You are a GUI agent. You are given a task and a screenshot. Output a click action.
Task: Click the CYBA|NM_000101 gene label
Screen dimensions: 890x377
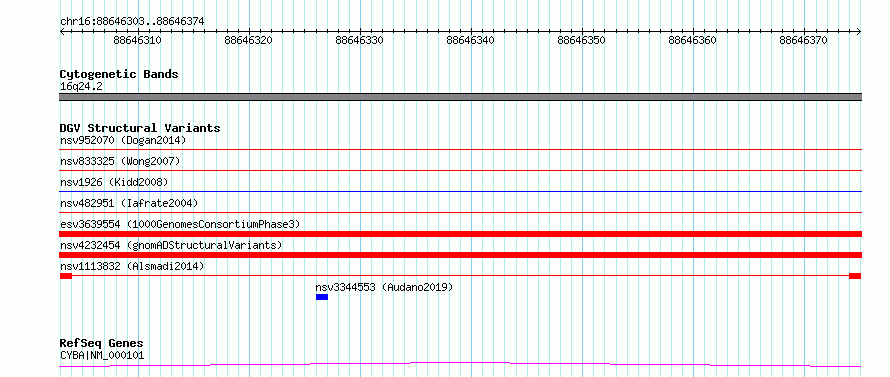coord(102,356)
